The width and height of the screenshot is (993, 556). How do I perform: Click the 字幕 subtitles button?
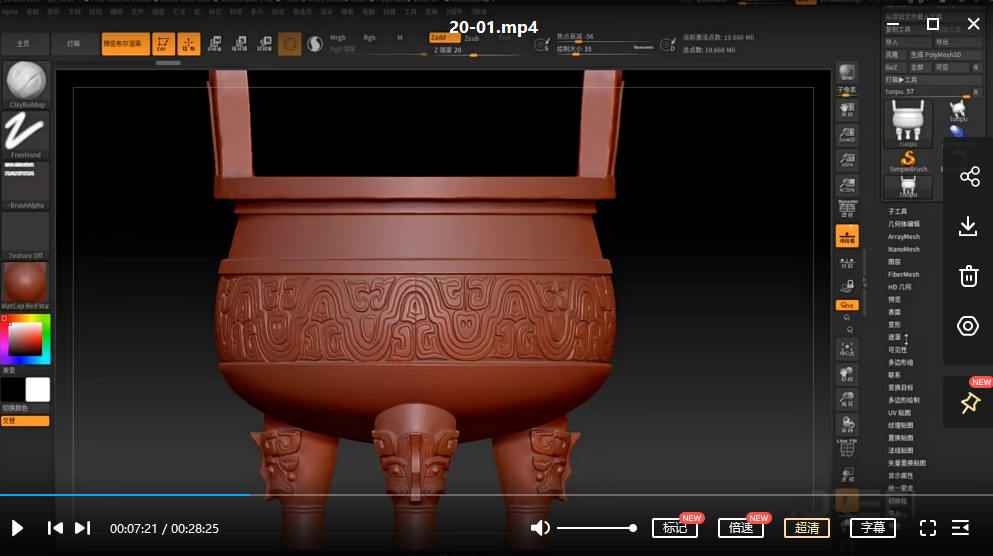coord(872,528)
